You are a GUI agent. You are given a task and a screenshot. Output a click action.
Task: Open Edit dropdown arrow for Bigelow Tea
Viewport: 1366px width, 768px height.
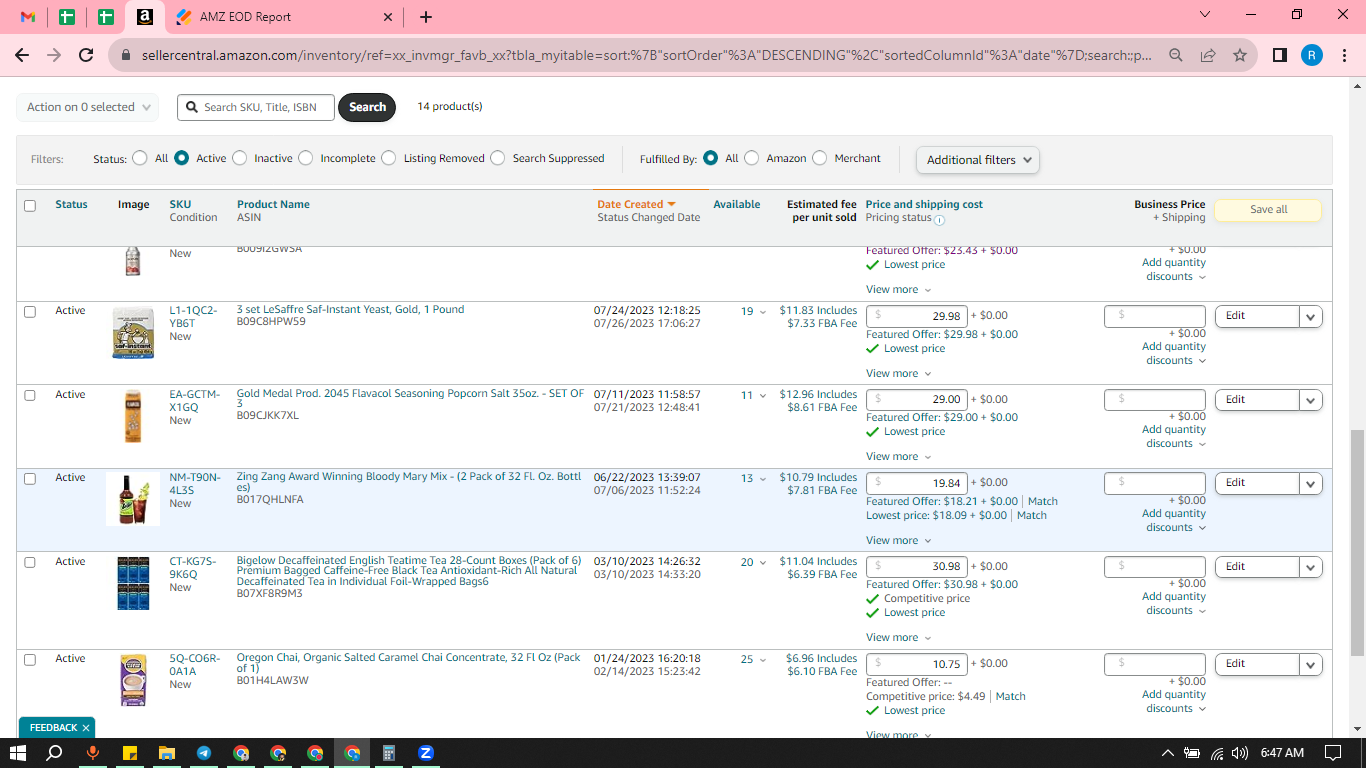click(1311, 567)
